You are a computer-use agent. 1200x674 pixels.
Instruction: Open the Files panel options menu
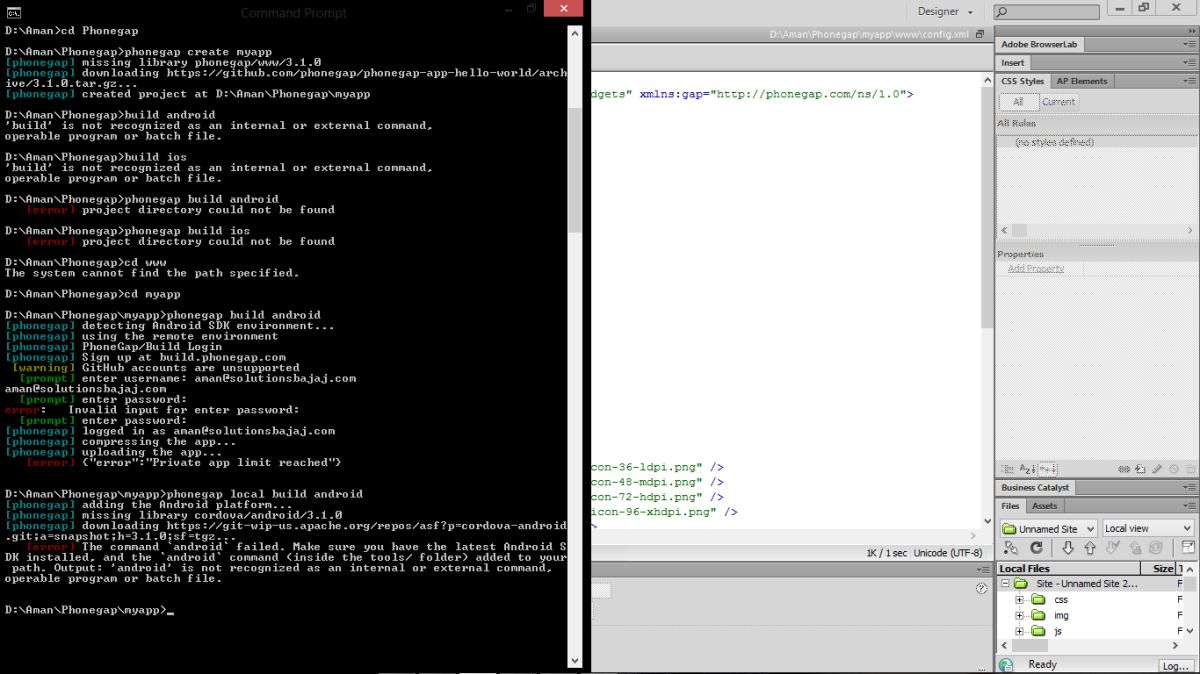click(x=1189, y=506)
